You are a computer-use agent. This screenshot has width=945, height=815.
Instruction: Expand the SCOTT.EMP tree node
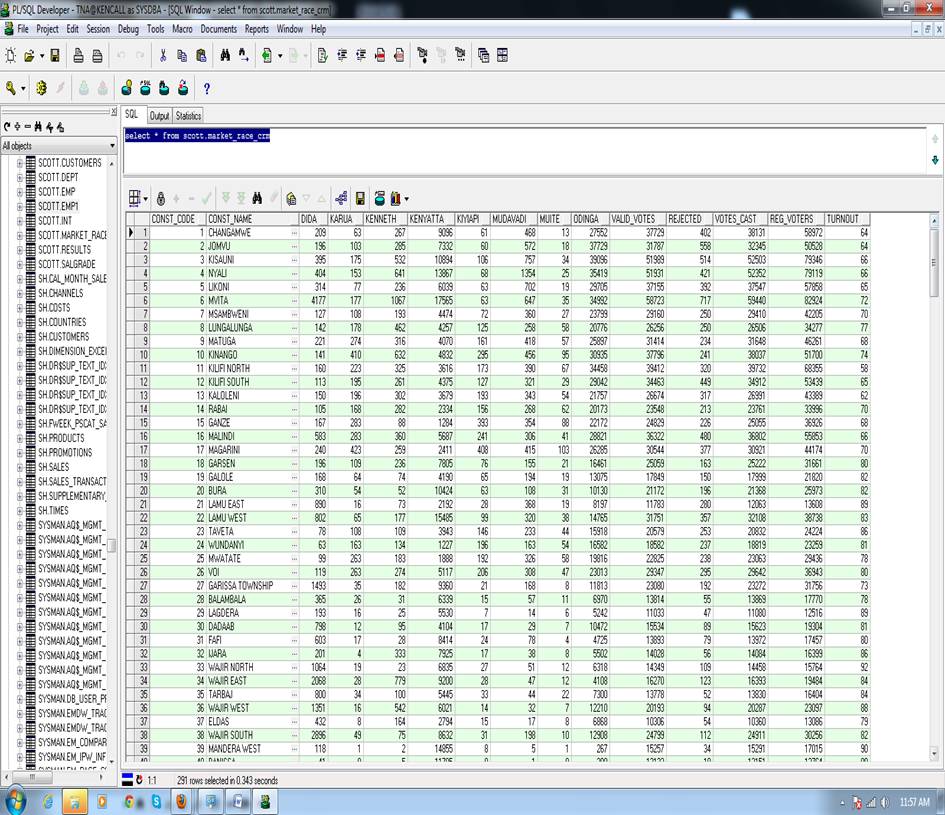click(19, 192)
